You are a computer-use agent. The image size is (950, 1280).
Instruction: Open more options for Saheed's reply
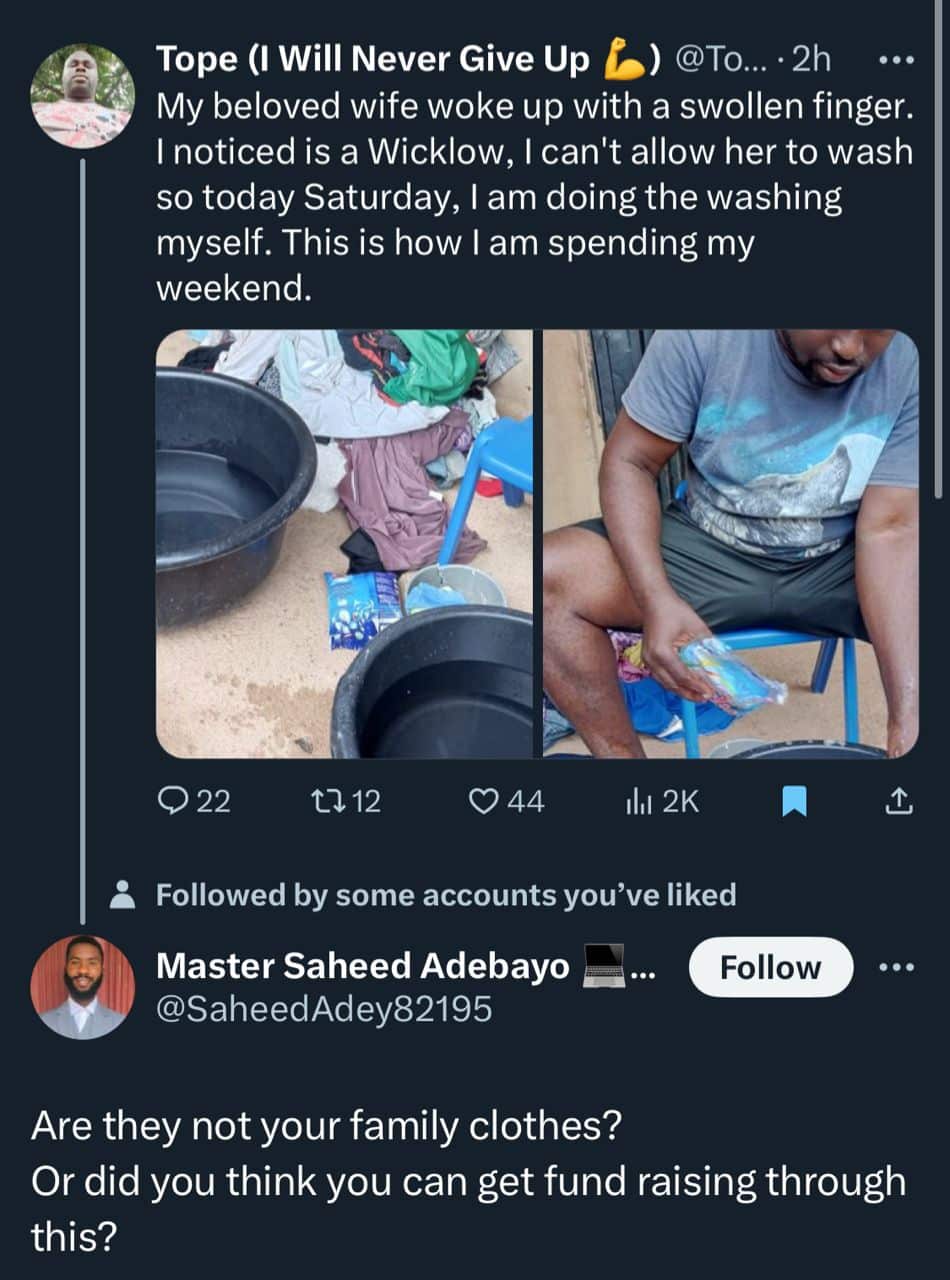(x=895, y=968)
